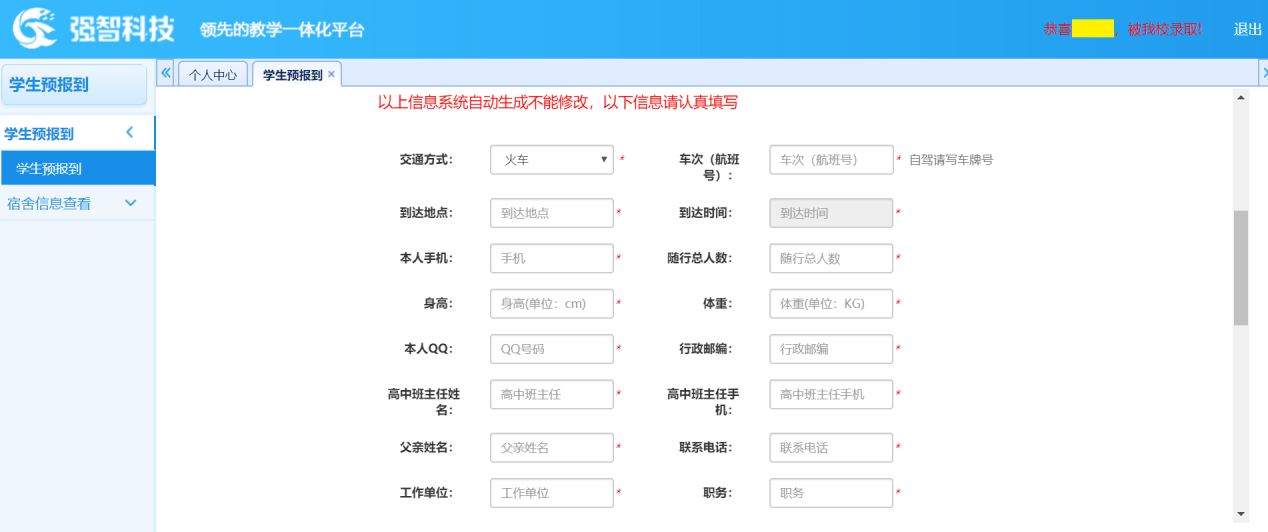Viewport: 1268px width, 532px height.
Task: Open the 交通方式 dropdown
Action: [x=551, y=160]
